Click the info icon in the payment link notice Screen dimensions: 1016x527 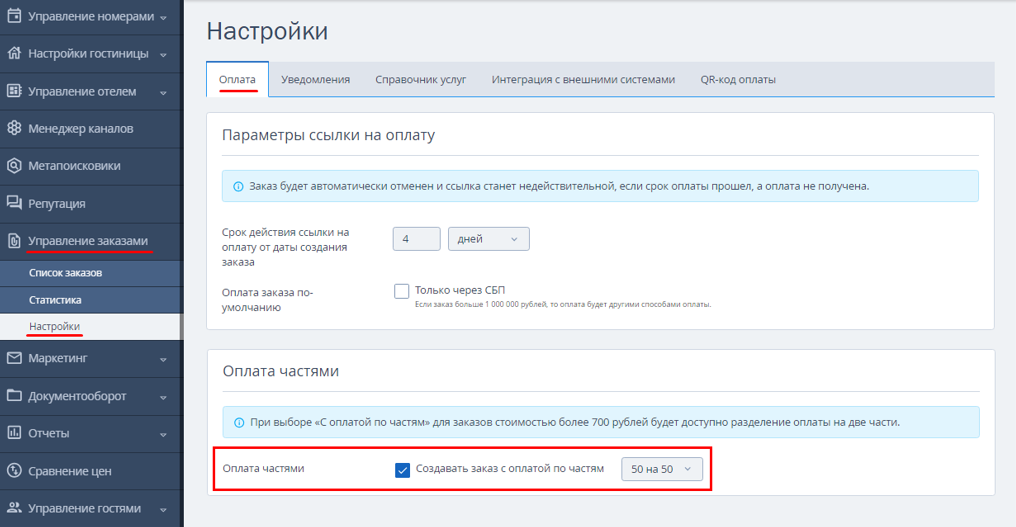[238, 187]
